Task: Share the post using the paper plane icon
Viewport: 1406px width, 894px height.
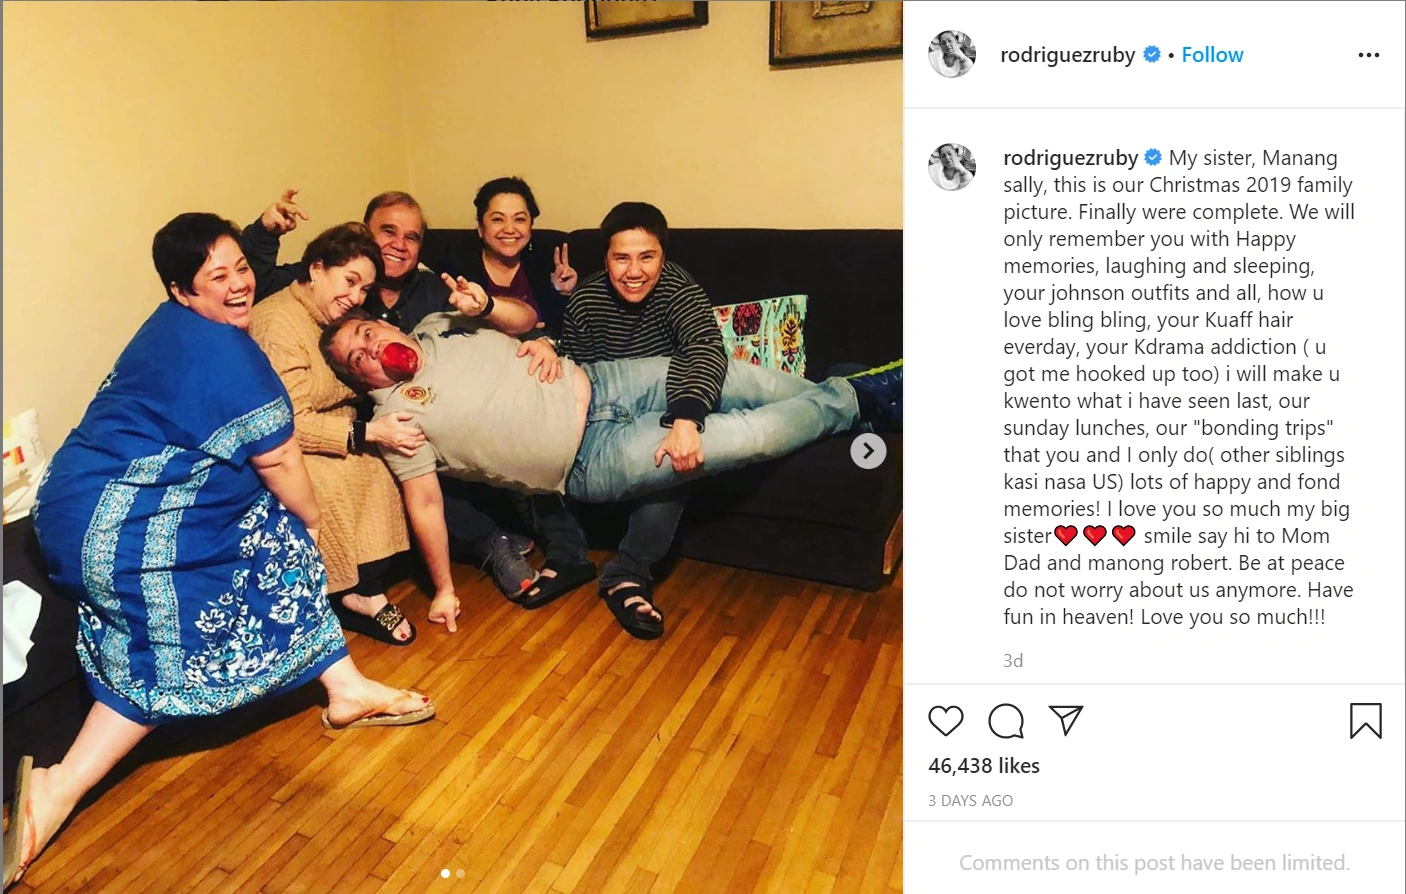Action: pyautogui.click(x=1066, y=720)
